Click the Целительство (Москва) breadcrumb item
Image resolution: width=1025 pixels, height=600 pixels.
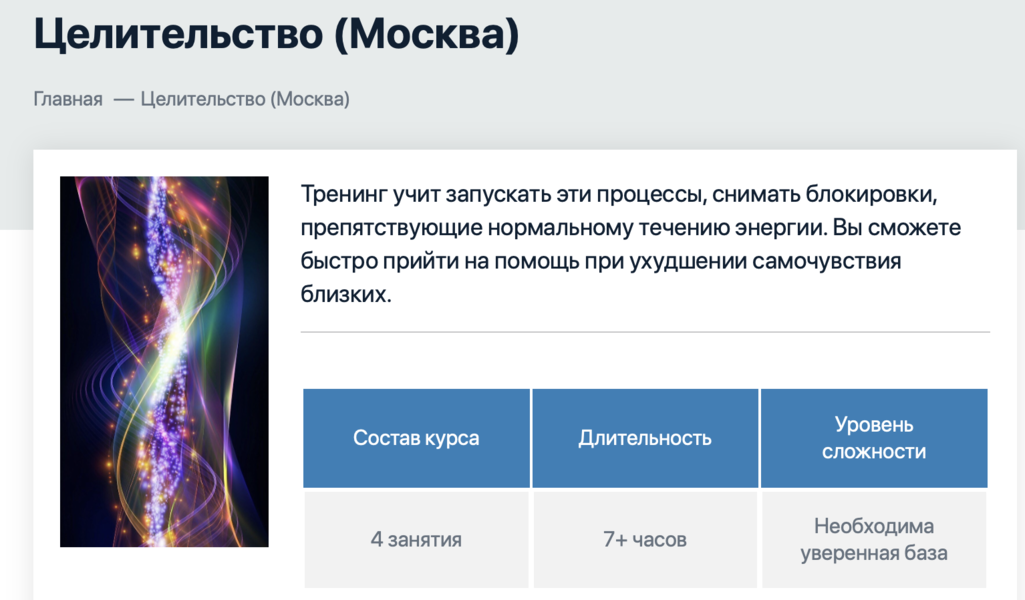point(245,99)
